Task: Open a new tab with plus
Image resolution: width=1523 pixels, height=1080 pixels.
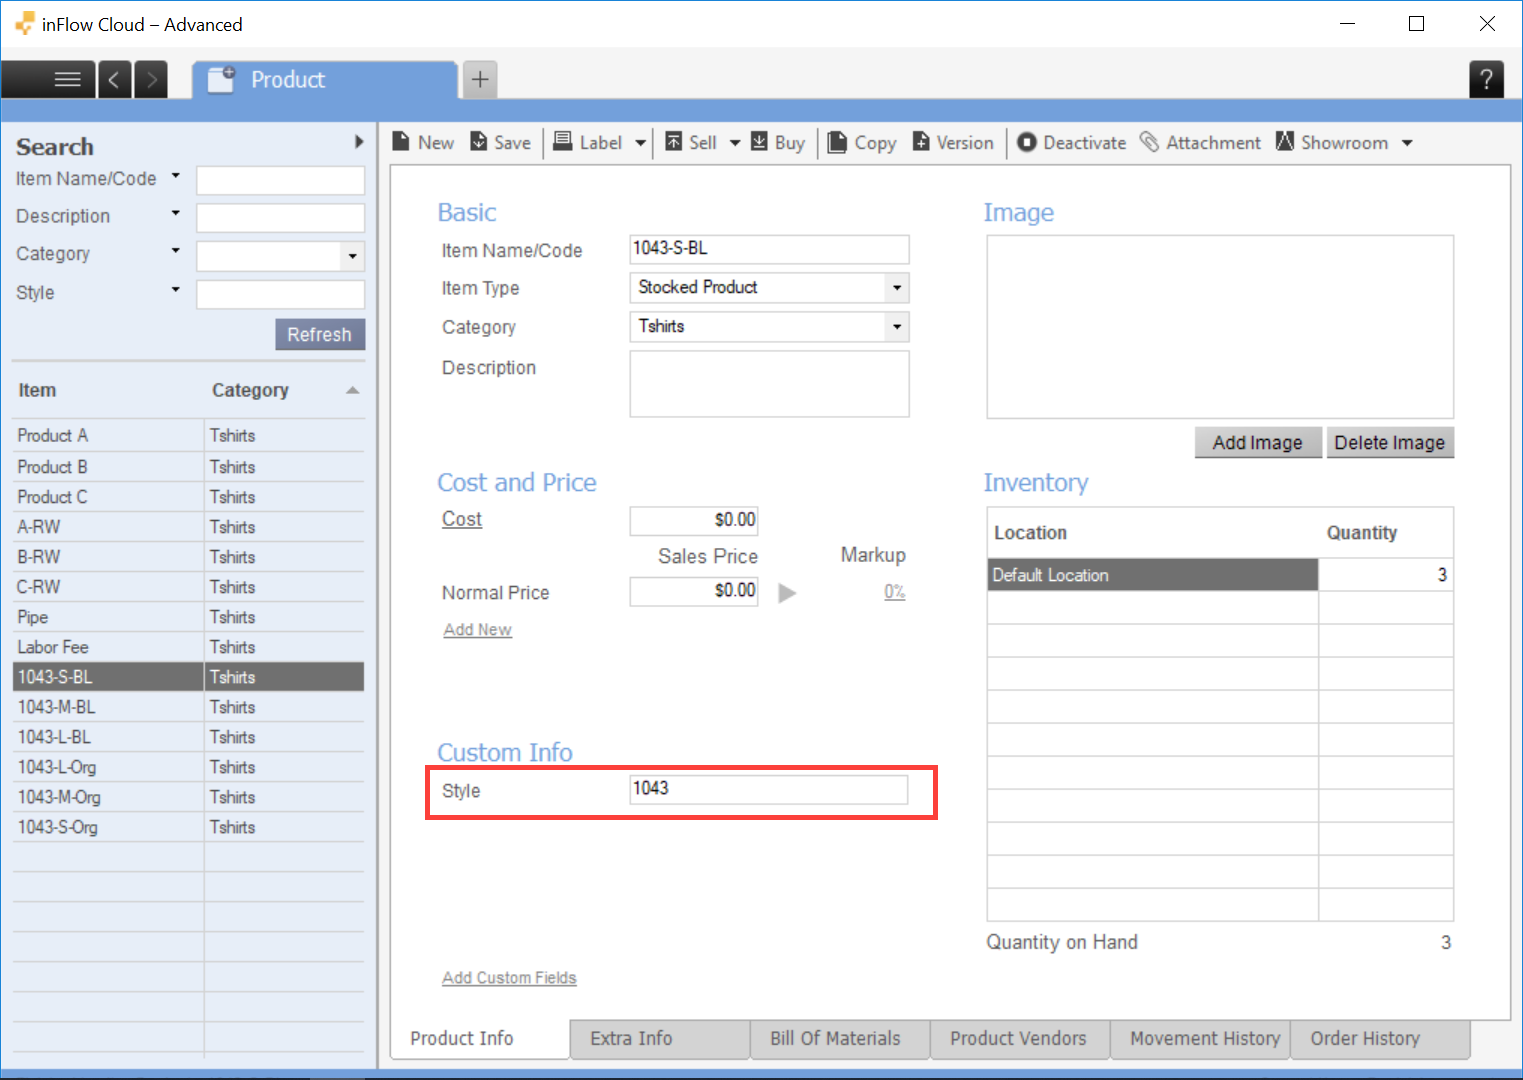Action: pos(480,80)
